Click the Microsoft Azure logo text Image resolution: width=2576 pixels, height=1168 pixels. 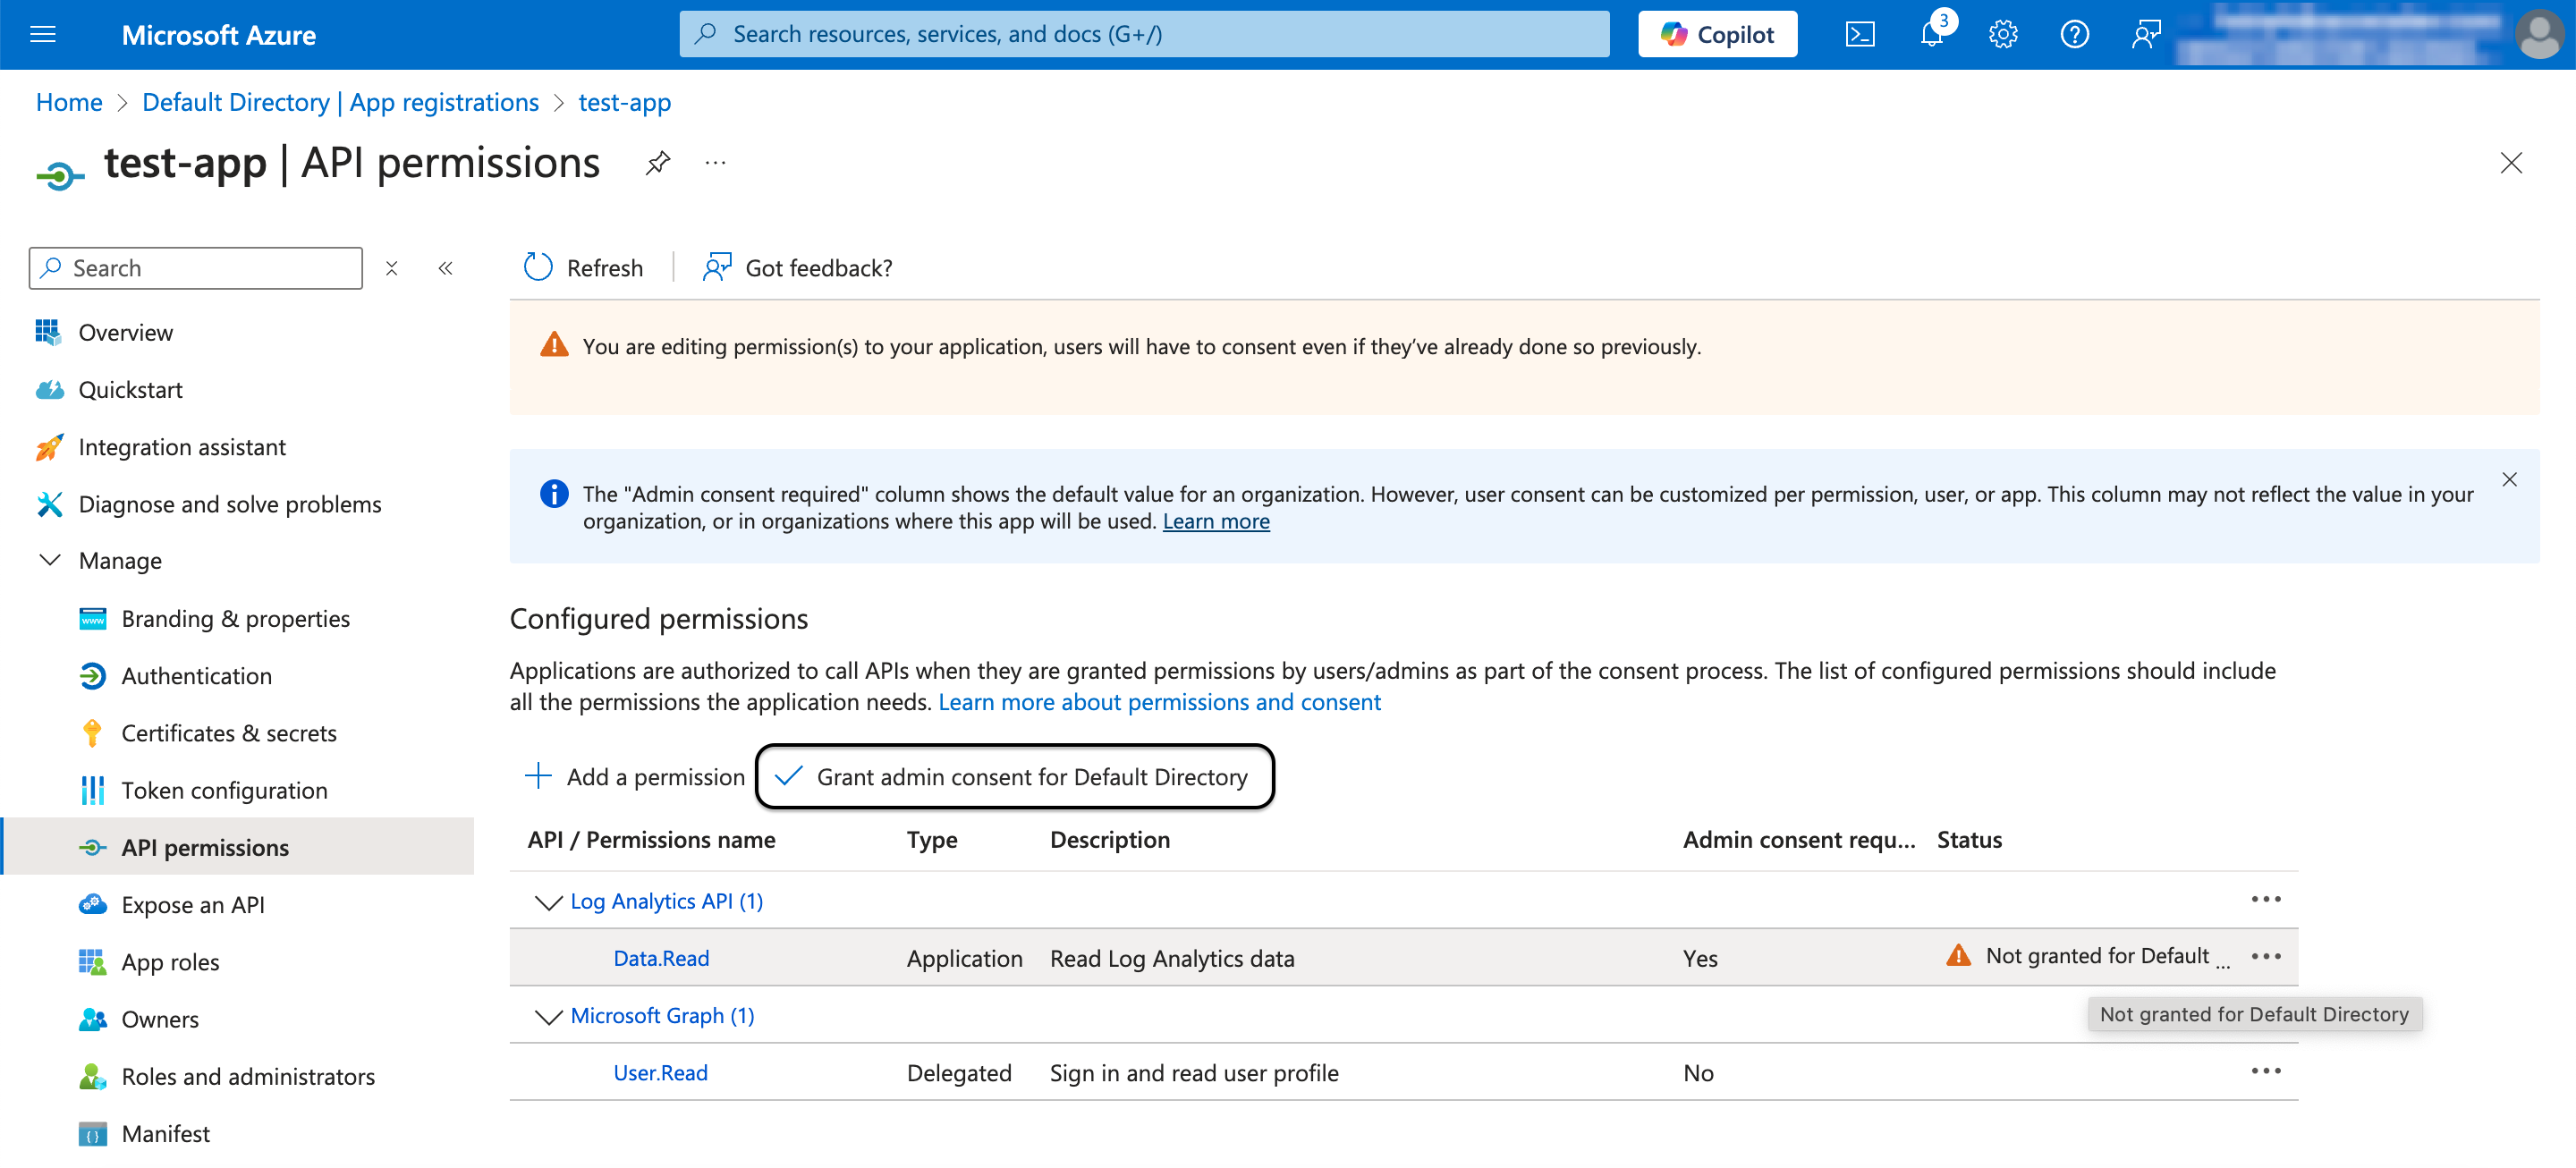click(218, 35)
